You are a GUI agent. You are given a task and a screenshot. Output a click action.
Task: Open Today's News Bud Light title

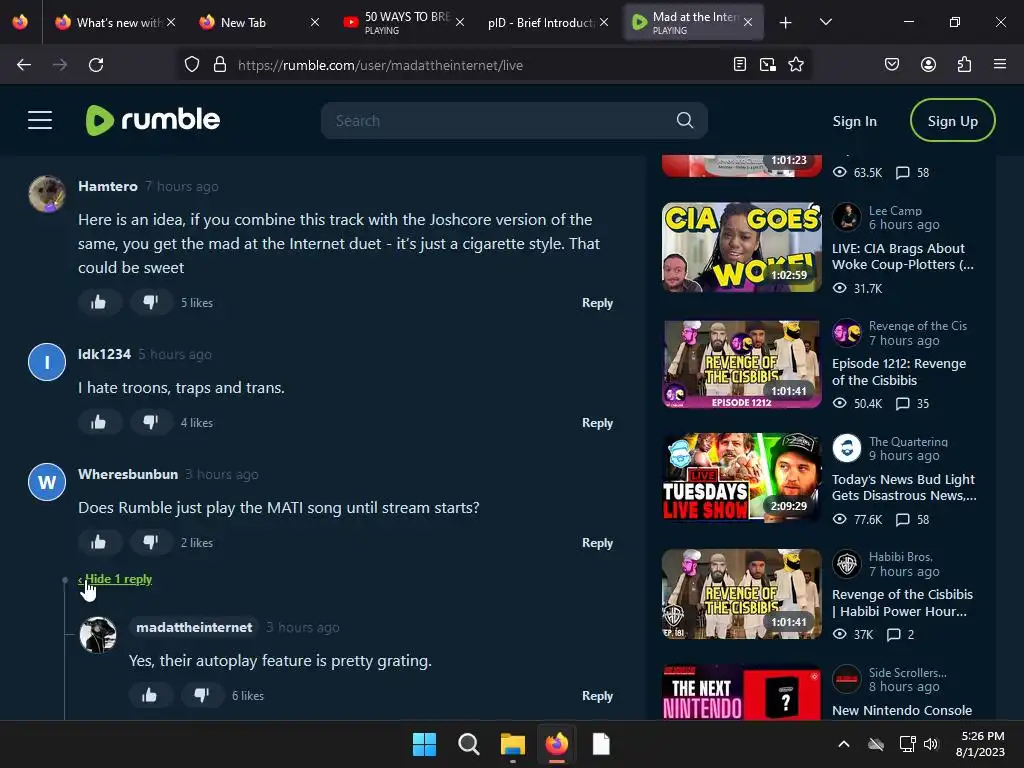point(904,487)
